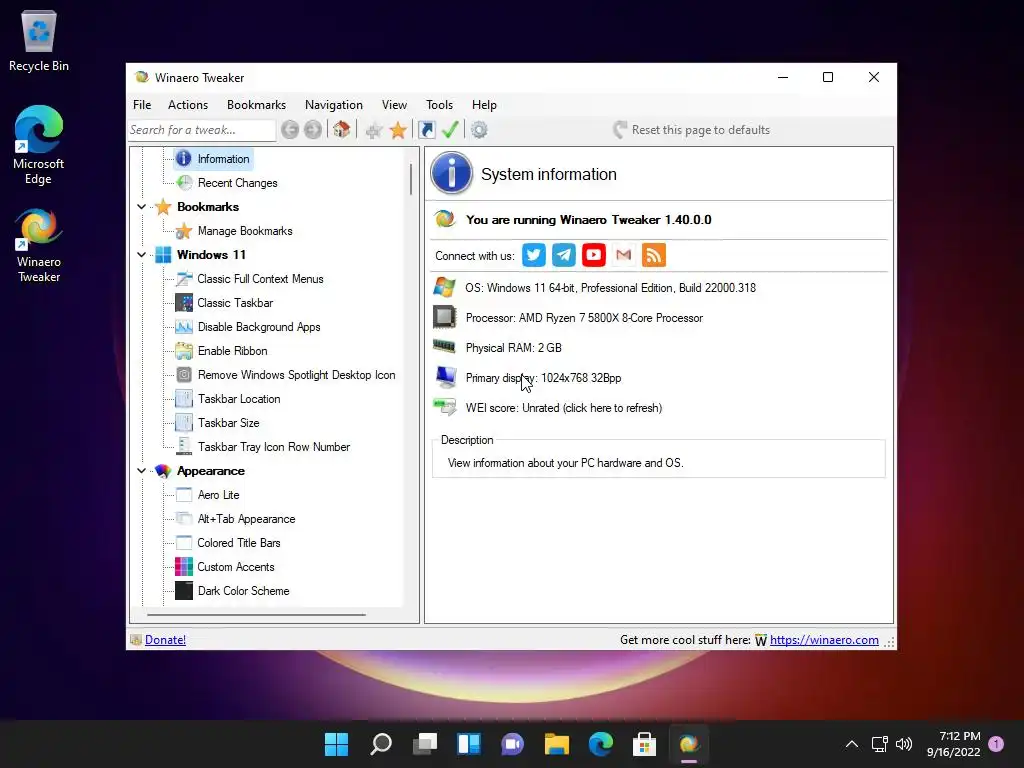Show hidden icons in the system tray

[852, 744]
